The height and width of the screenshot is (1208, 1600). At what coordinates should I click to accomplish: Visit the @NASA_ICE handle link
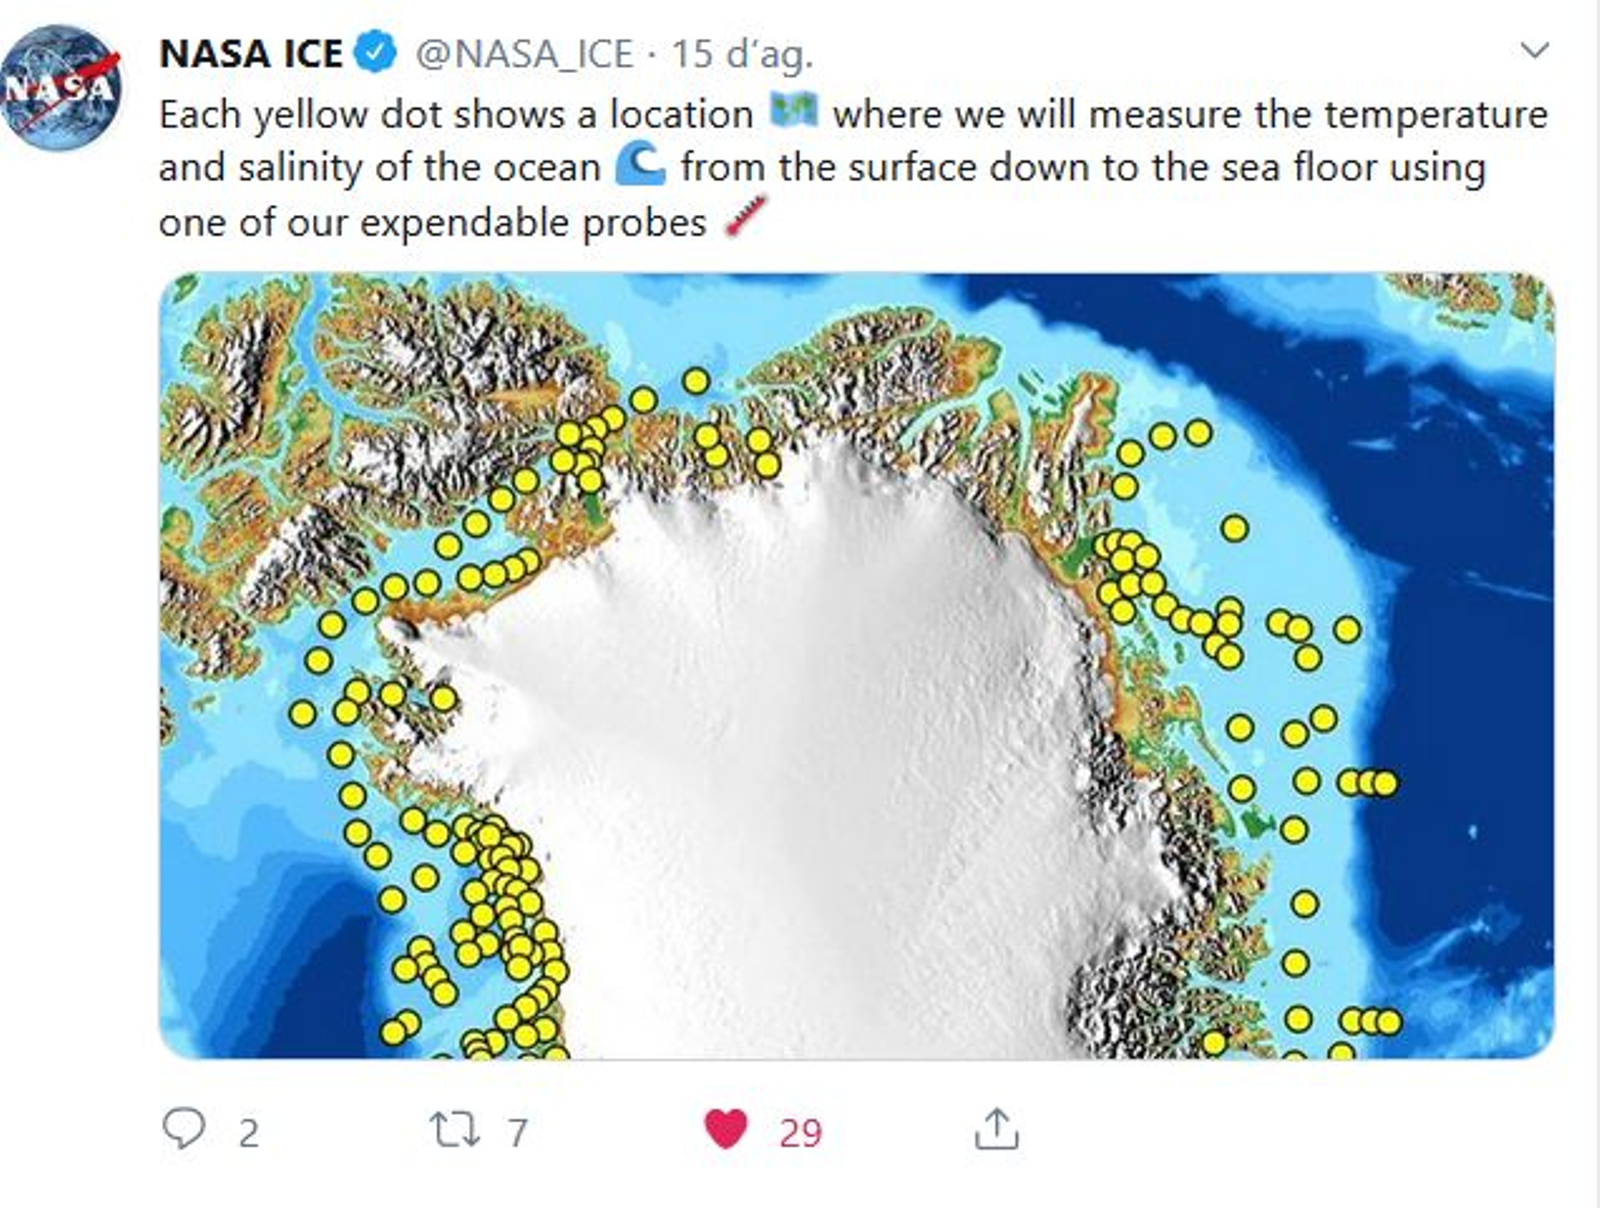tap(524, 53)
